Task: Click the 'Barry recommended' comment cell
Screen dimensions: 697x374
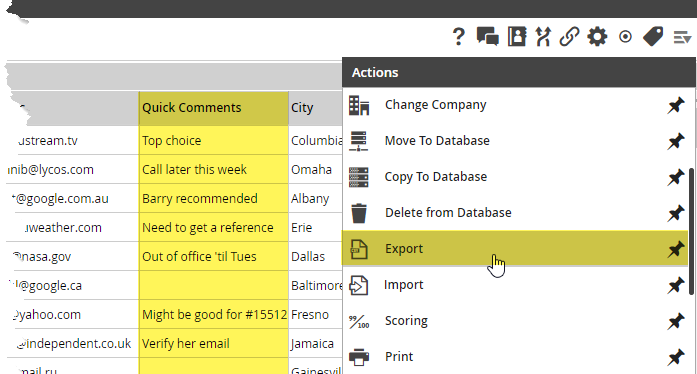Action: click(x=213, y=198)
